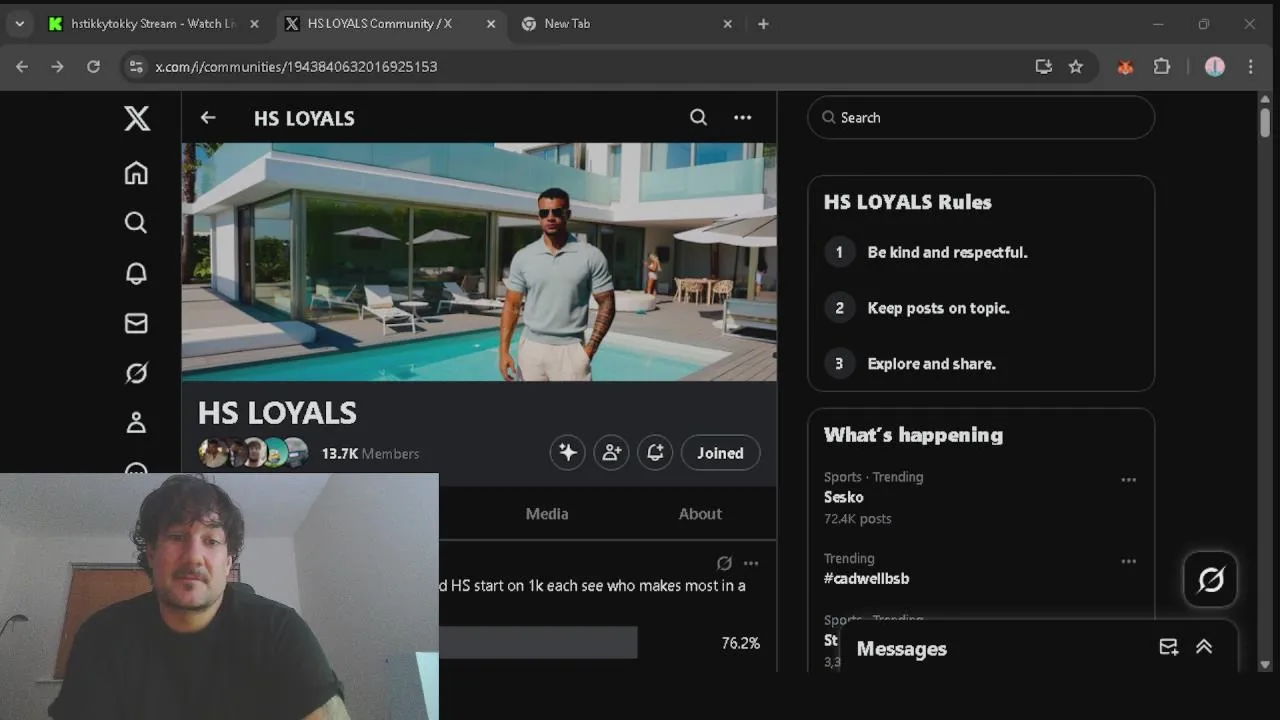Go back from HS LOYALS community
1280x720 pixels.
click(208, 118)
